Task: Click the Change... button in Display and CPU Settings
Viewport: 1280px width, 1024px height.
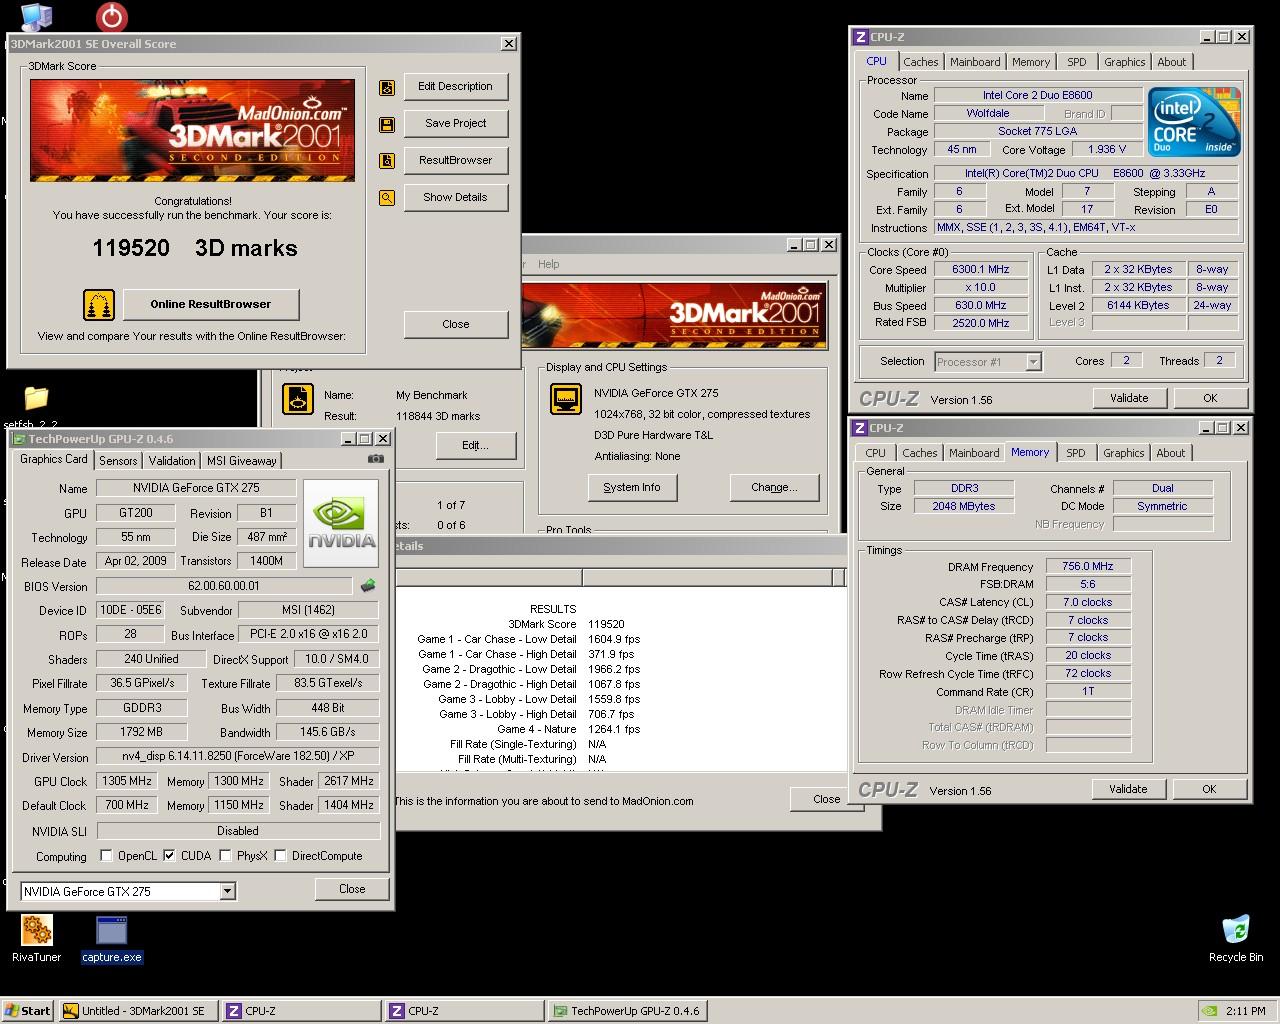Action: coord(775,488)
